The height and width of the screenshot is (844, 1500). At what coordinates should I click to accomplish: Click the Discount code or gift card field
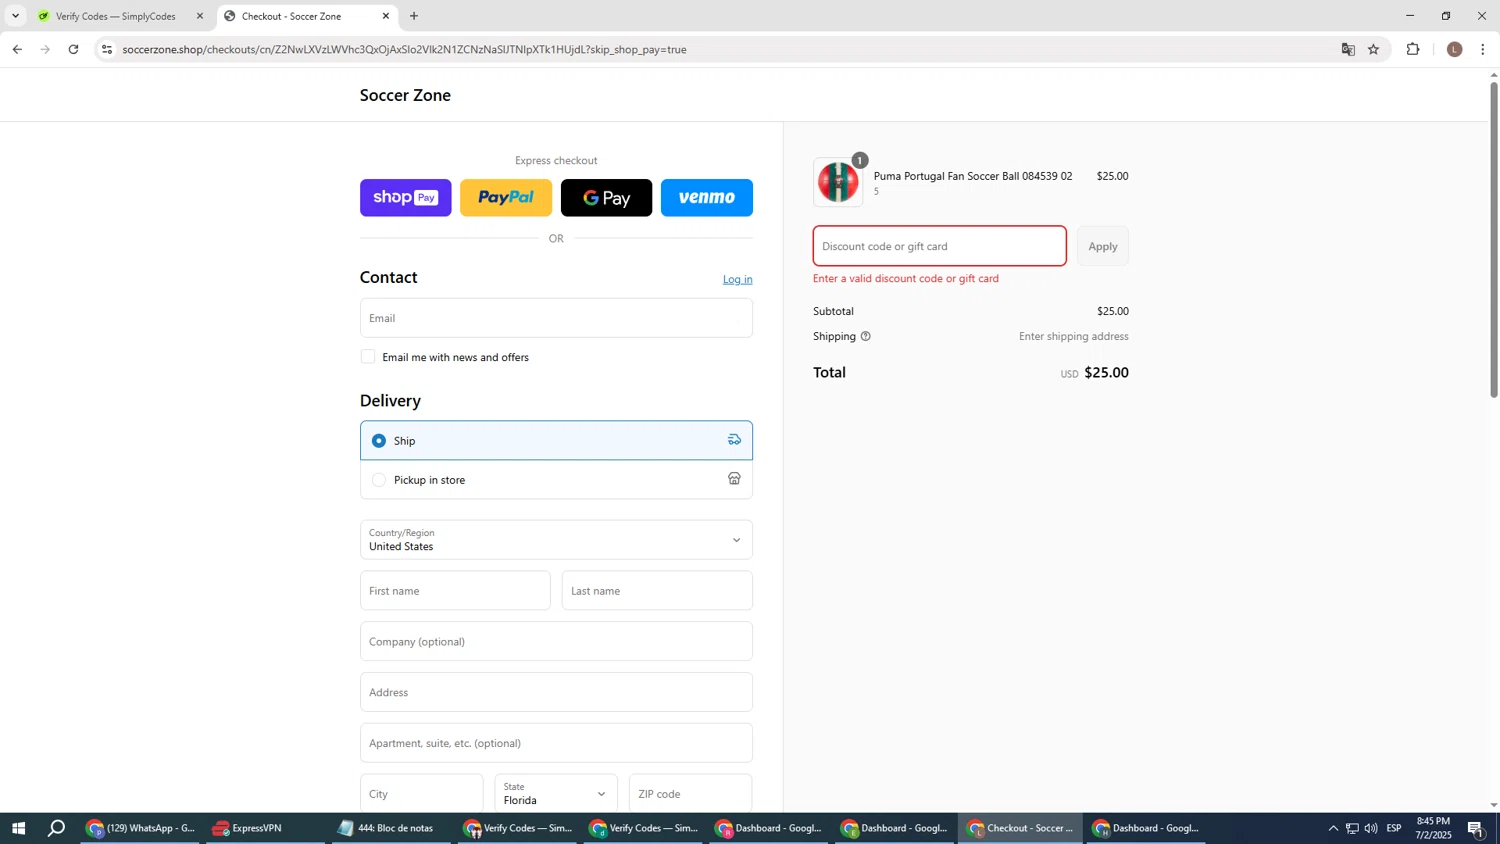pyautogui.click(x=939, y=246)
